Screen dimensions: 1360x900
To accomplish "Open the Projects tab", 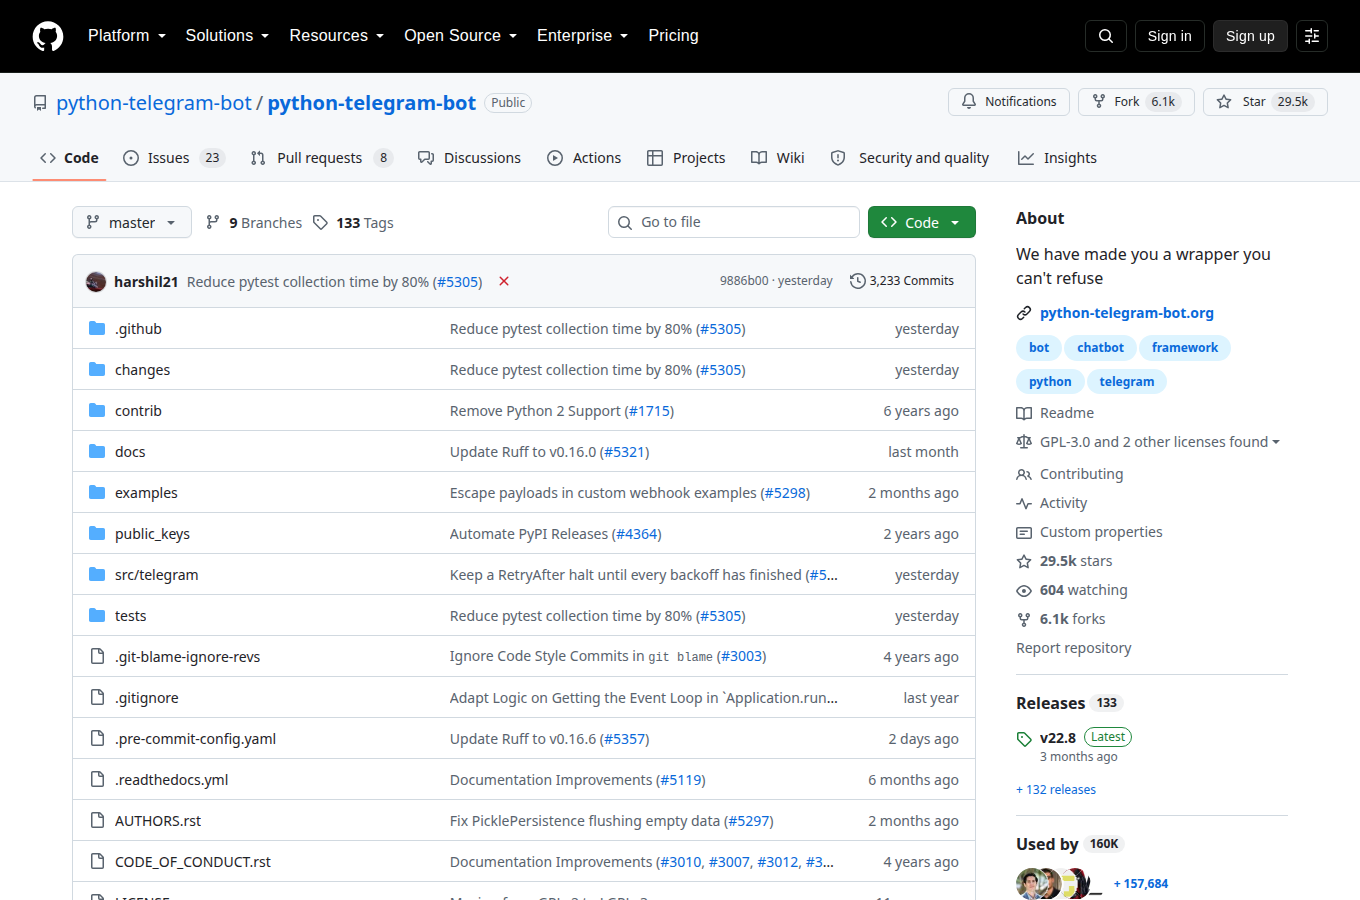I will 686,158.
